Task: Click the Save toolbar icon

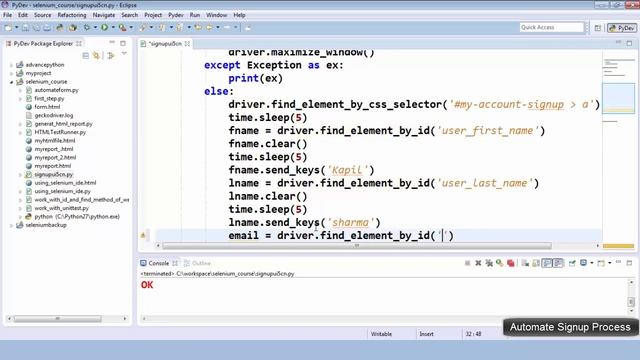Action: [x=25, y=27]
